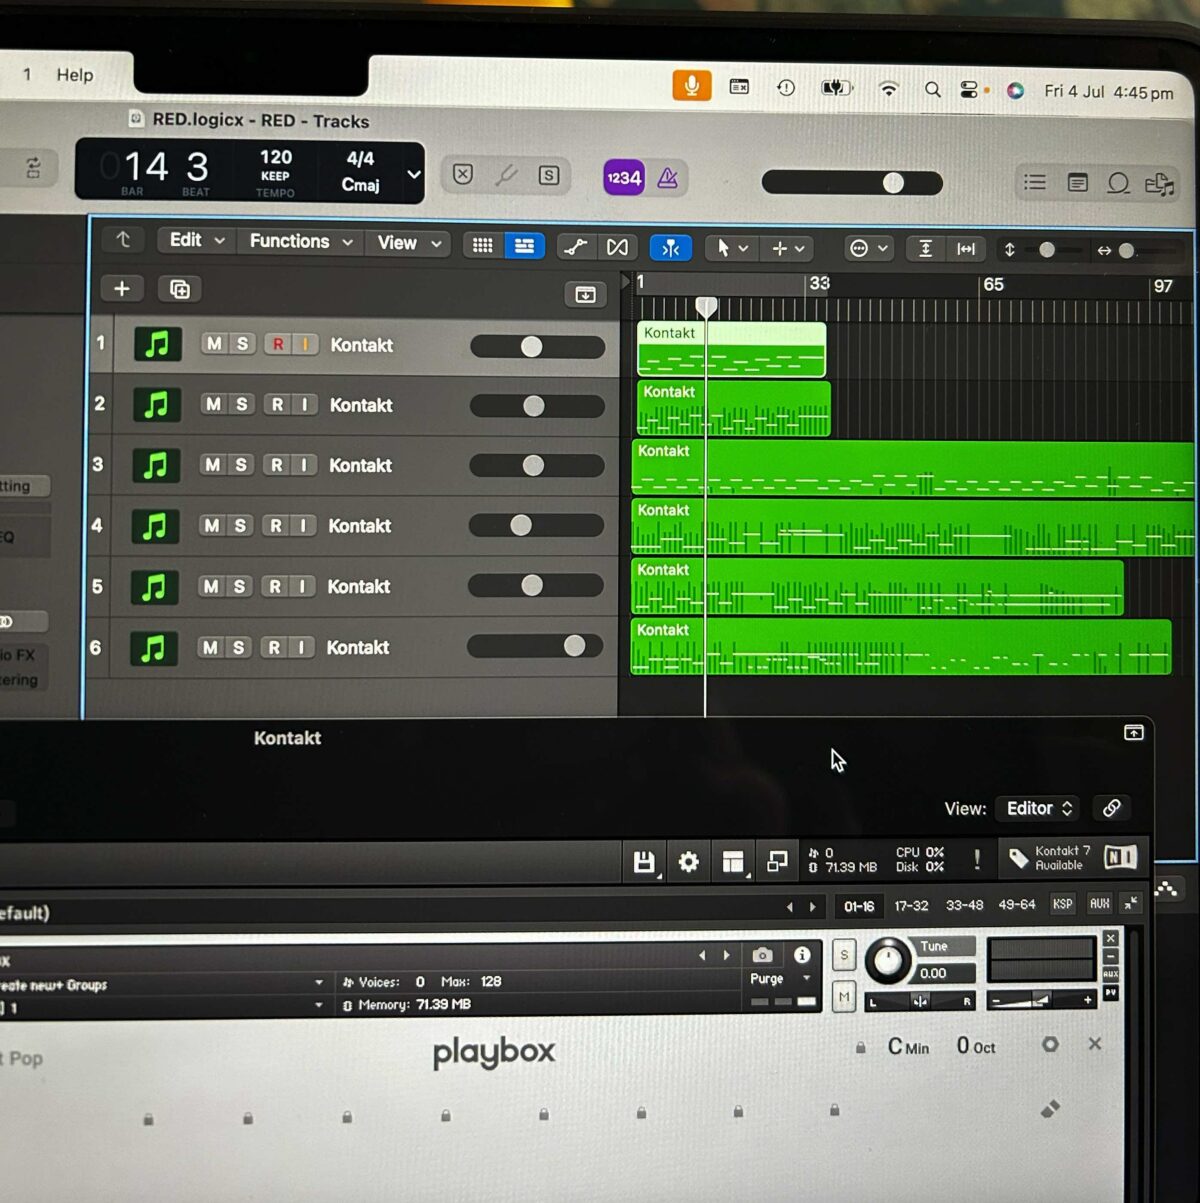Click the AUX button in Kontakt rack
Viewport: 1200px width, 1203px height.
click(x=1099, y=904)
